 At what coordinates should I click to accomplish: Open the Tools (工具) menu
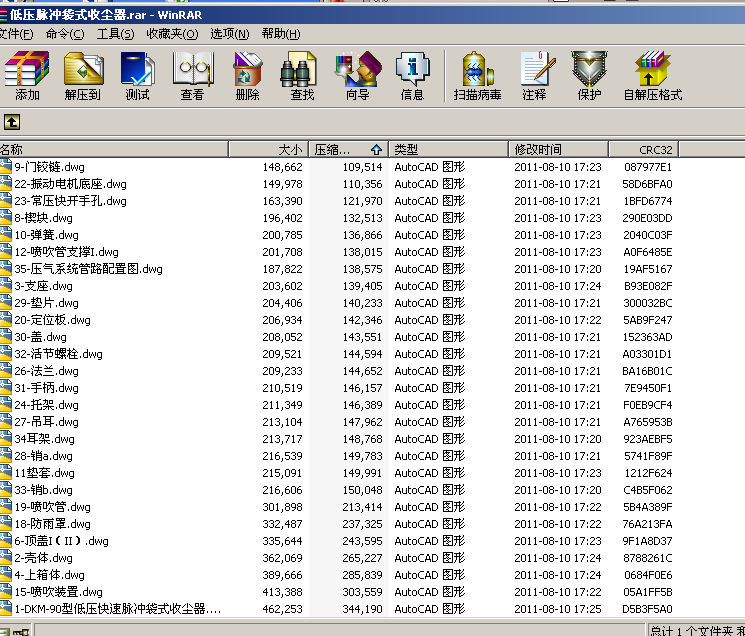click(x=115, y=34)
